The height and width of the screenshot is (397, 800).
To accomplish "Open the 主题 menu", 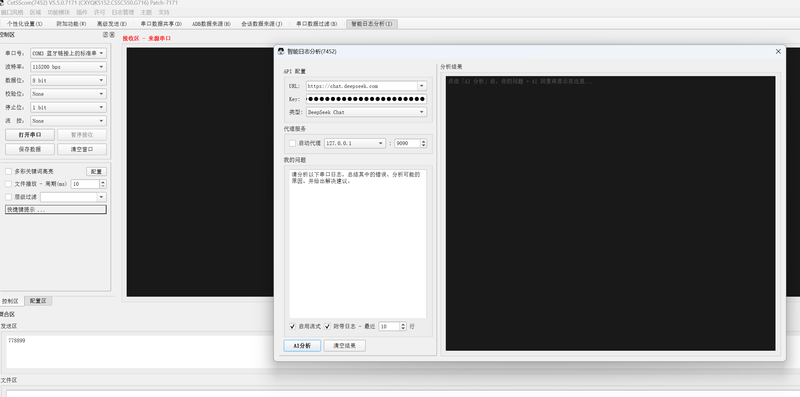I will (146, 12).
